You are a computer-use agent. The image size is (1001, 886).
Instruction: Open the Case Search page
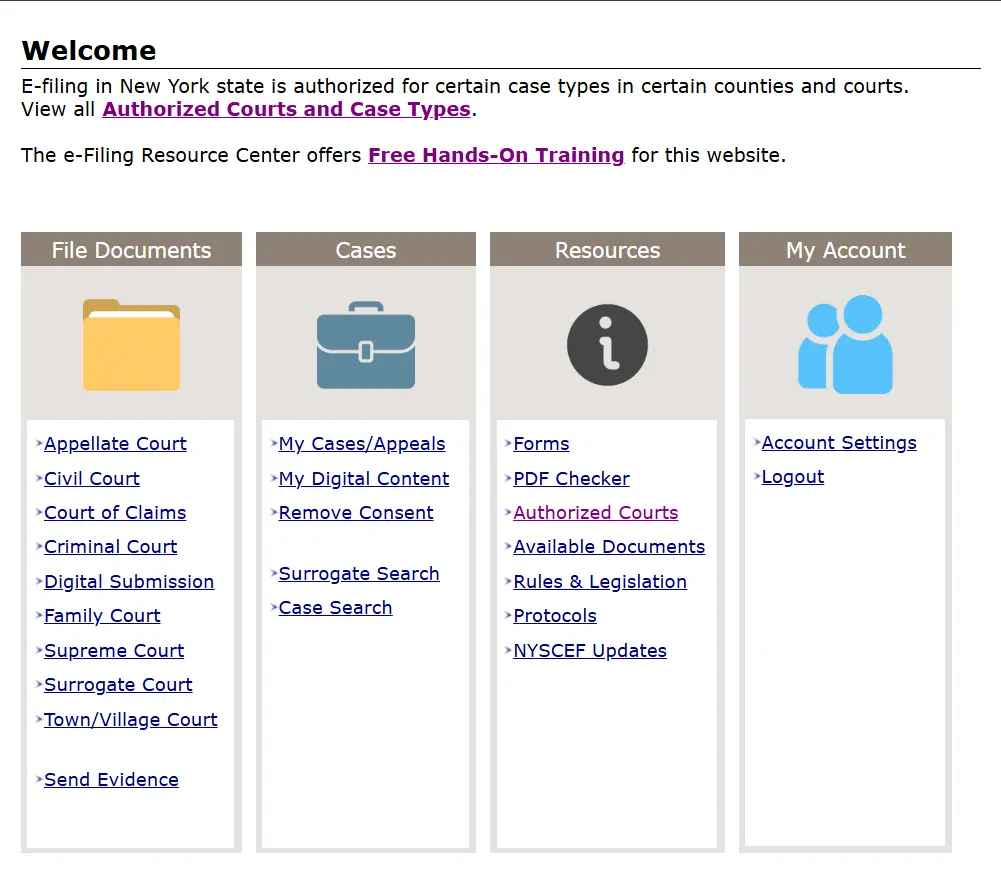(335, 608)
